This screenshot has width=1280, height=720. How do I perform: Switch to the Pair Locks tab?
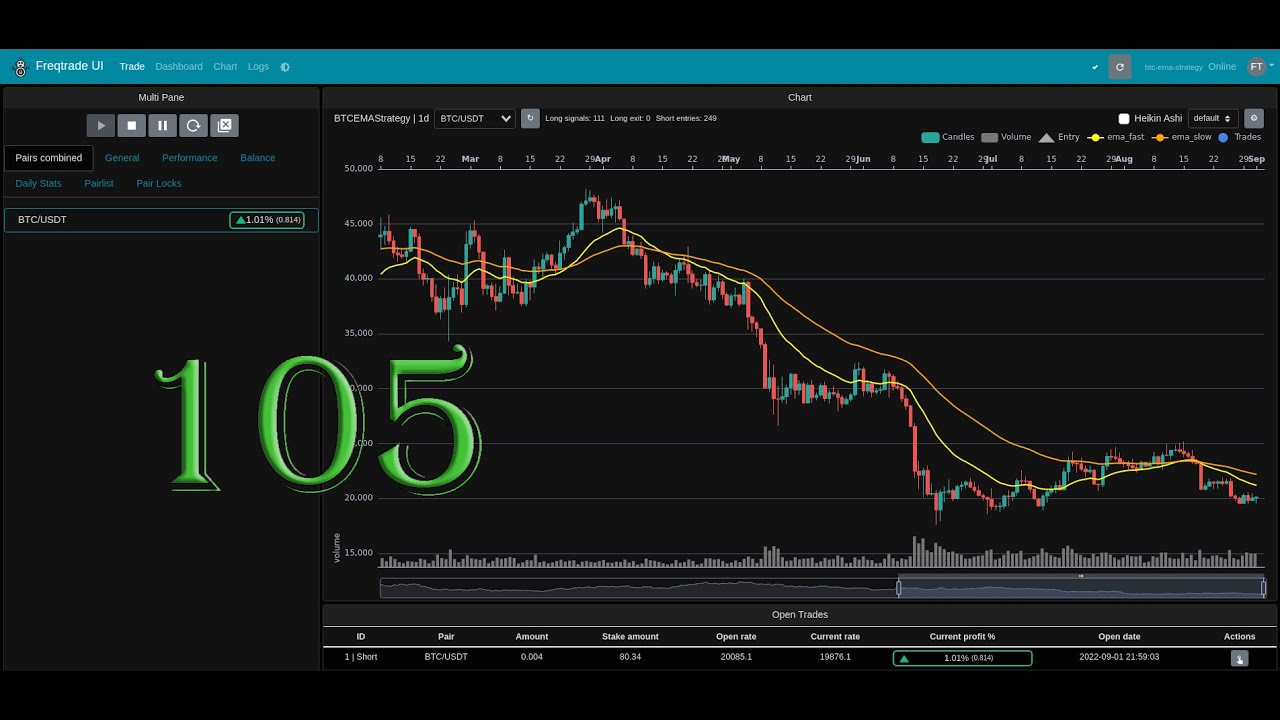pos(159,183)
